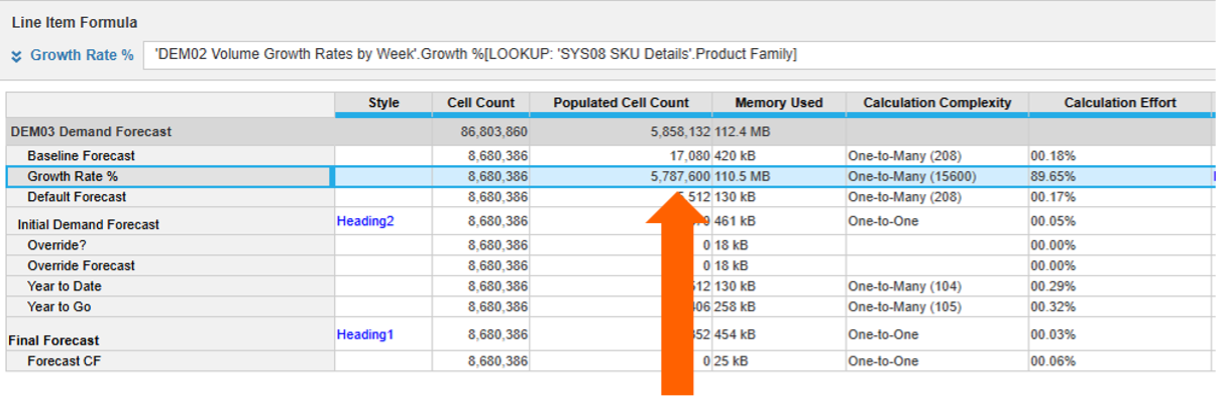Select the Populated Cell Count column header

click(621, 102)
